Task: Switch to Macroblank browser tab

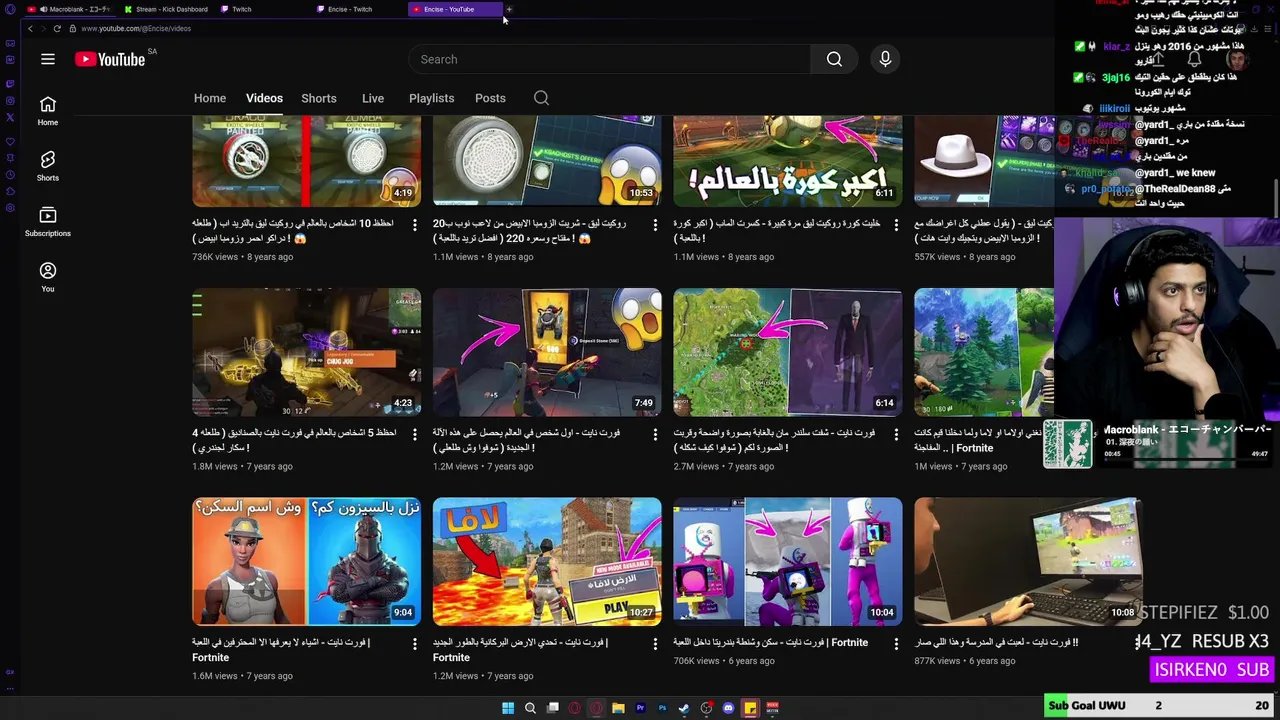Action: click(70, 9)
